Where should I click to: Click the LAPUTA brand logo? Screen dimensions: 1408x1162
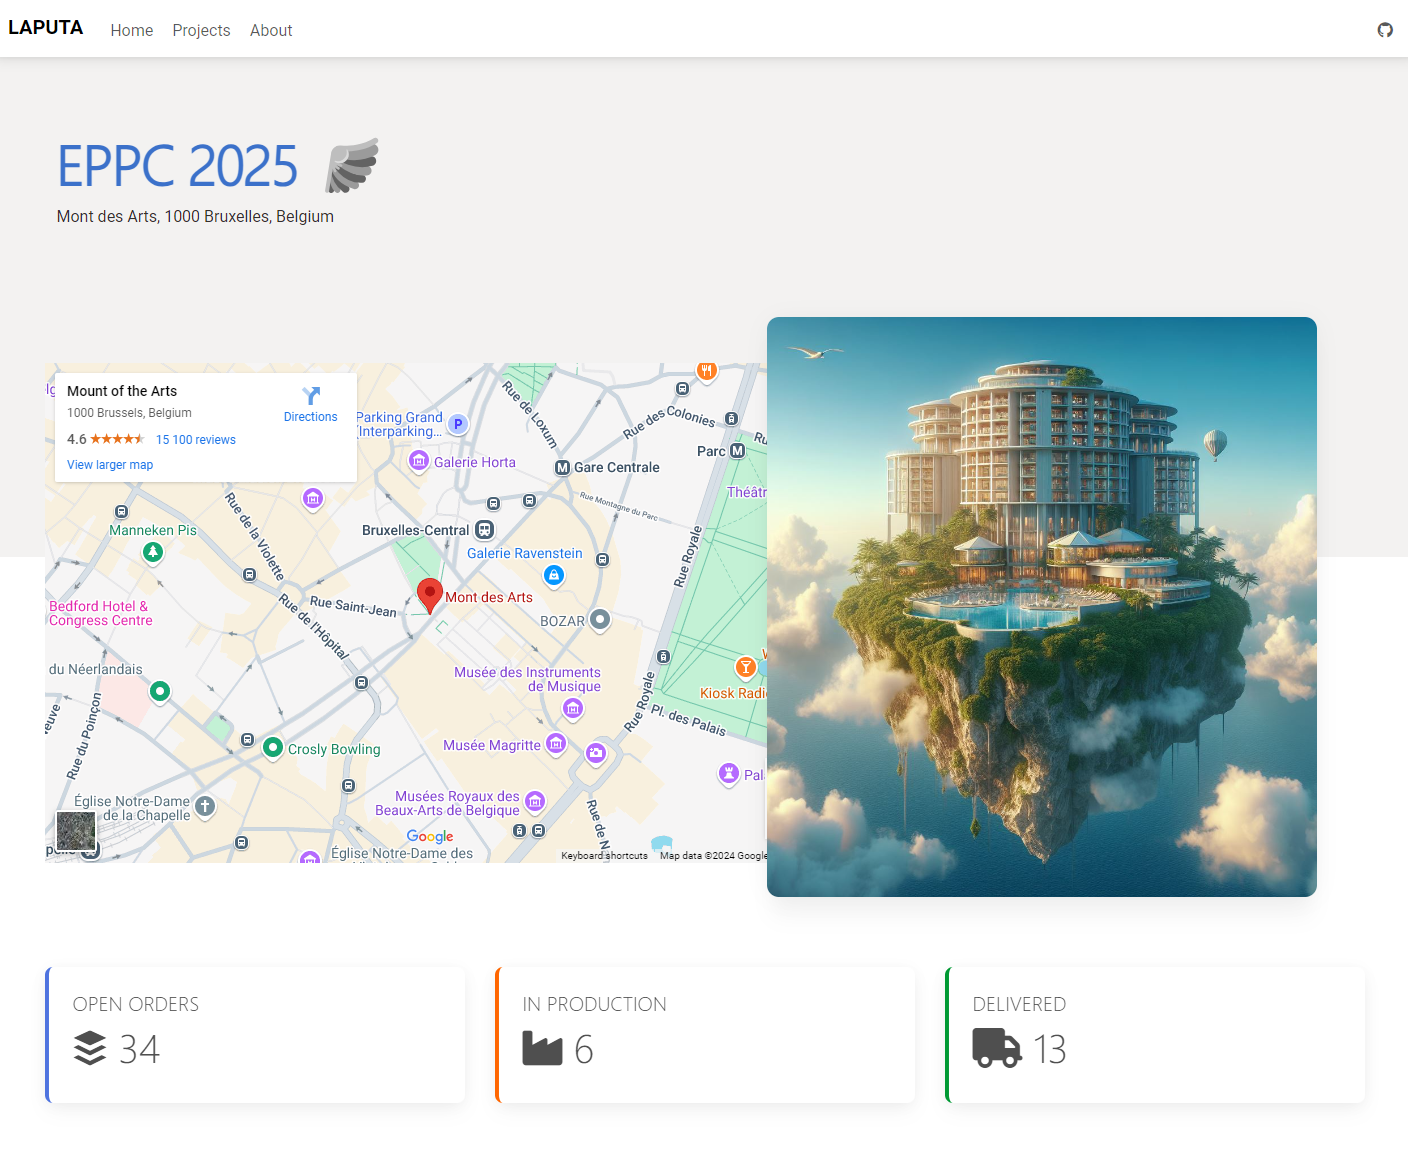click(46, 28)
